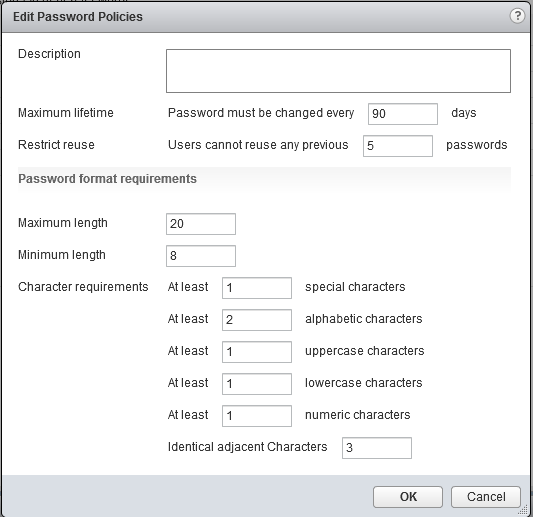Viewport: 533px width, 517px height.
Task: Click the resize grip in dialog corner
Action: pos(523,510)
